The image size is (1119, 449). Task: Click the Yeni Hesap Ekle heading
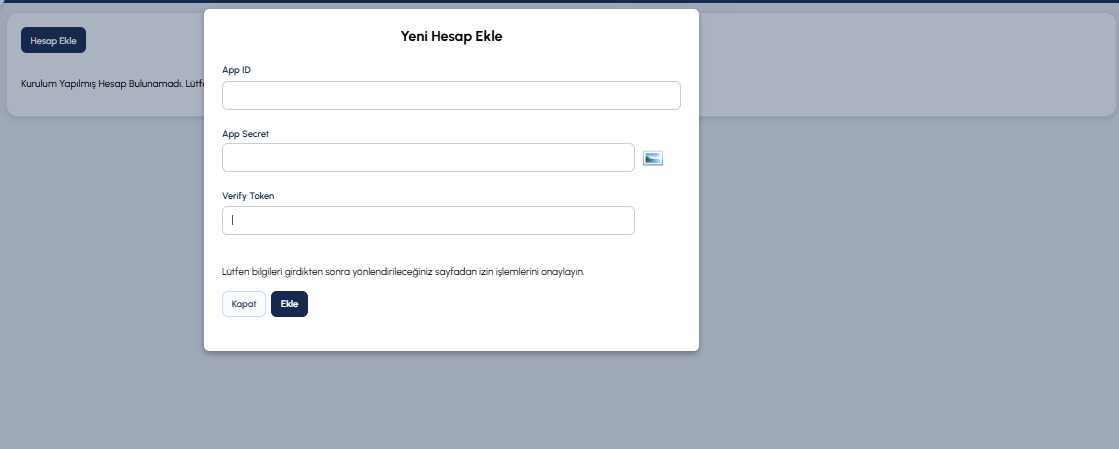(451, 36)
